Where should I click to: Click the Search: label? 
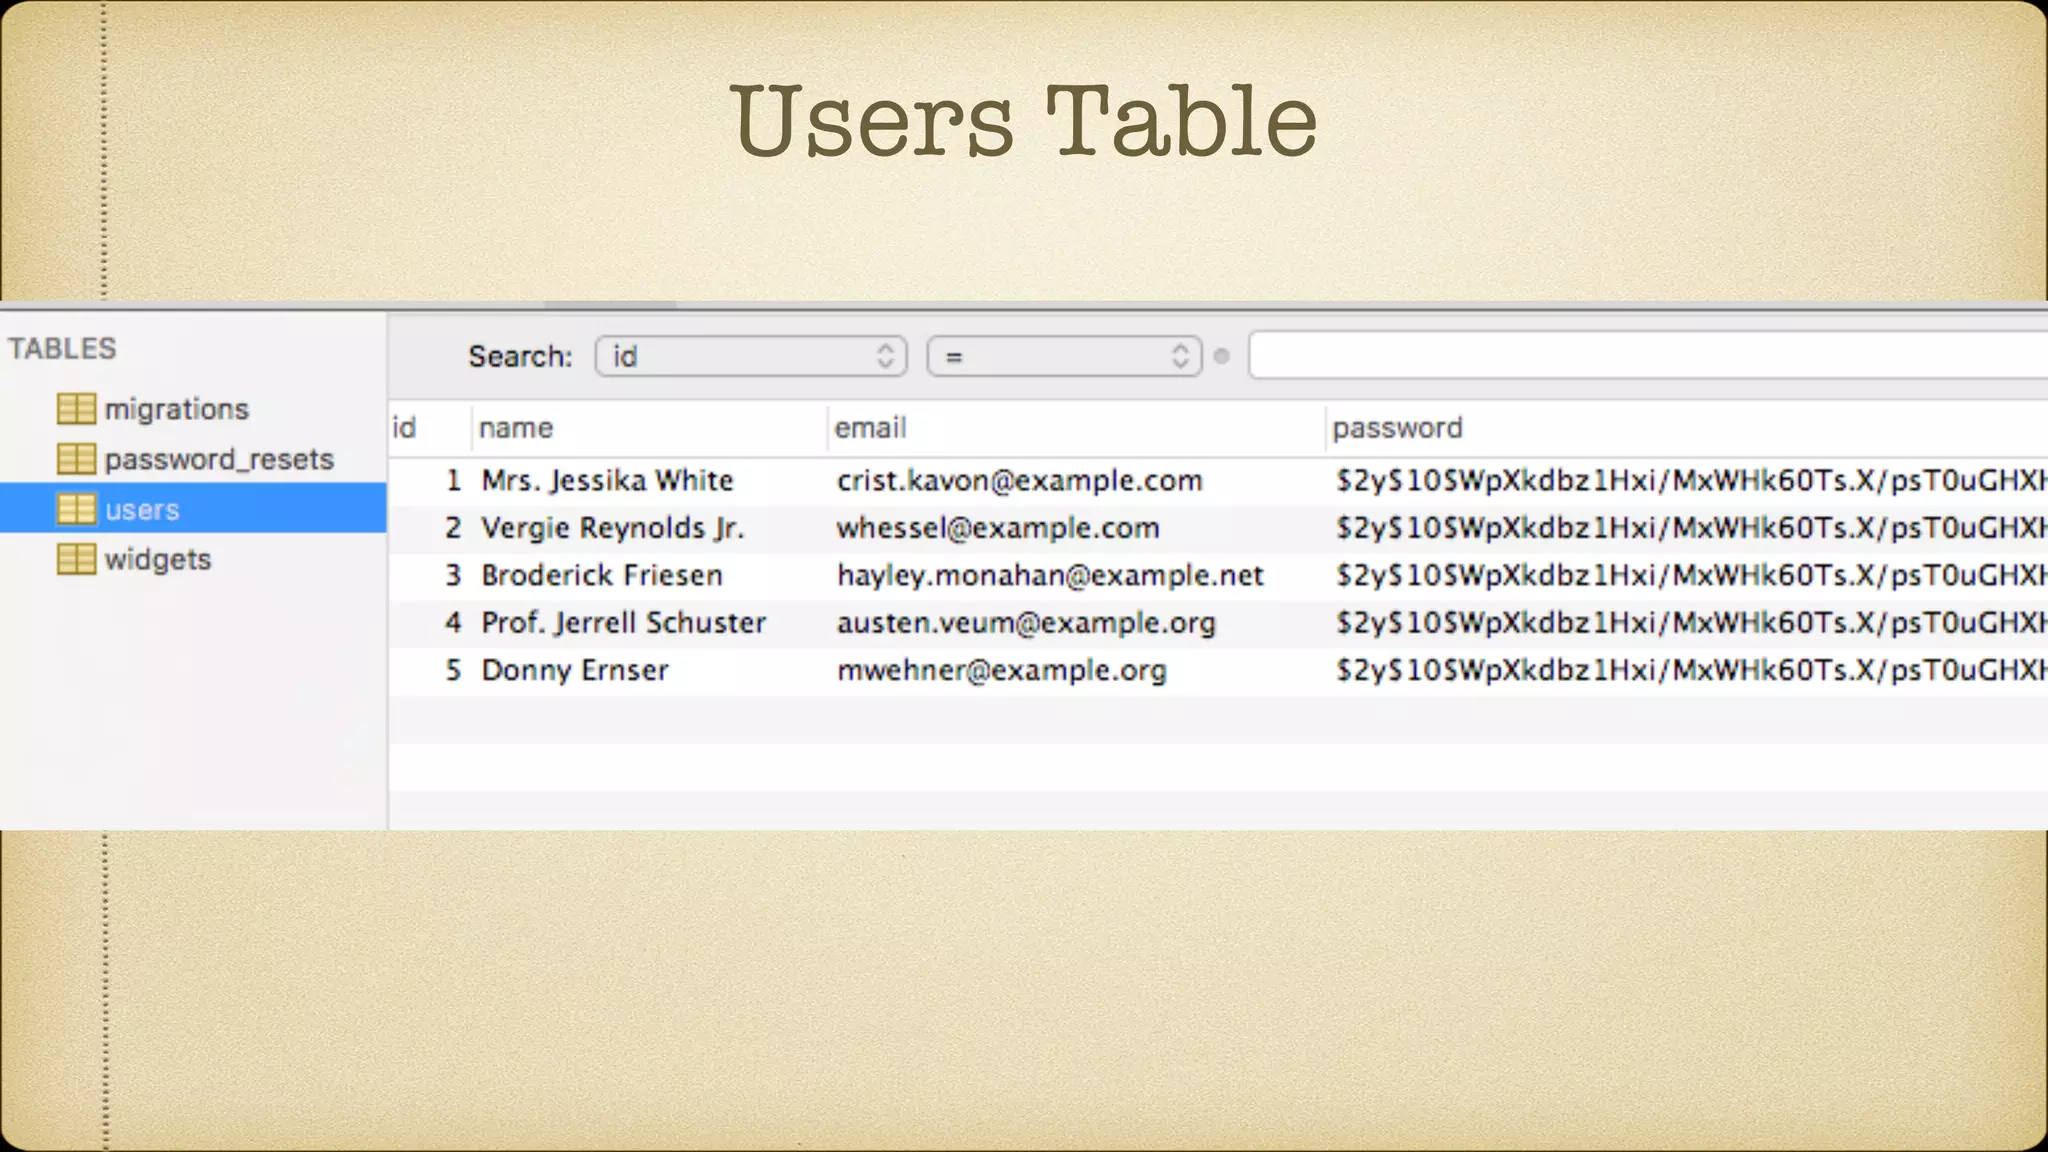click(520, 356)
